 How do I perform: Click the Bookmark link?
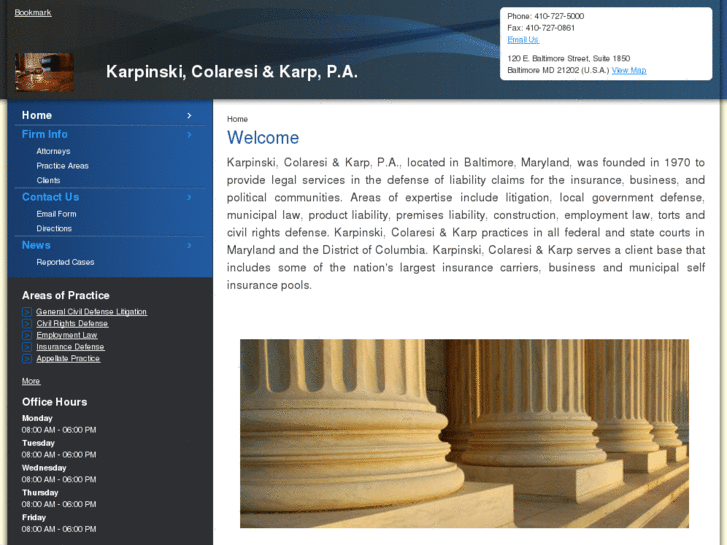coord(33,13)
